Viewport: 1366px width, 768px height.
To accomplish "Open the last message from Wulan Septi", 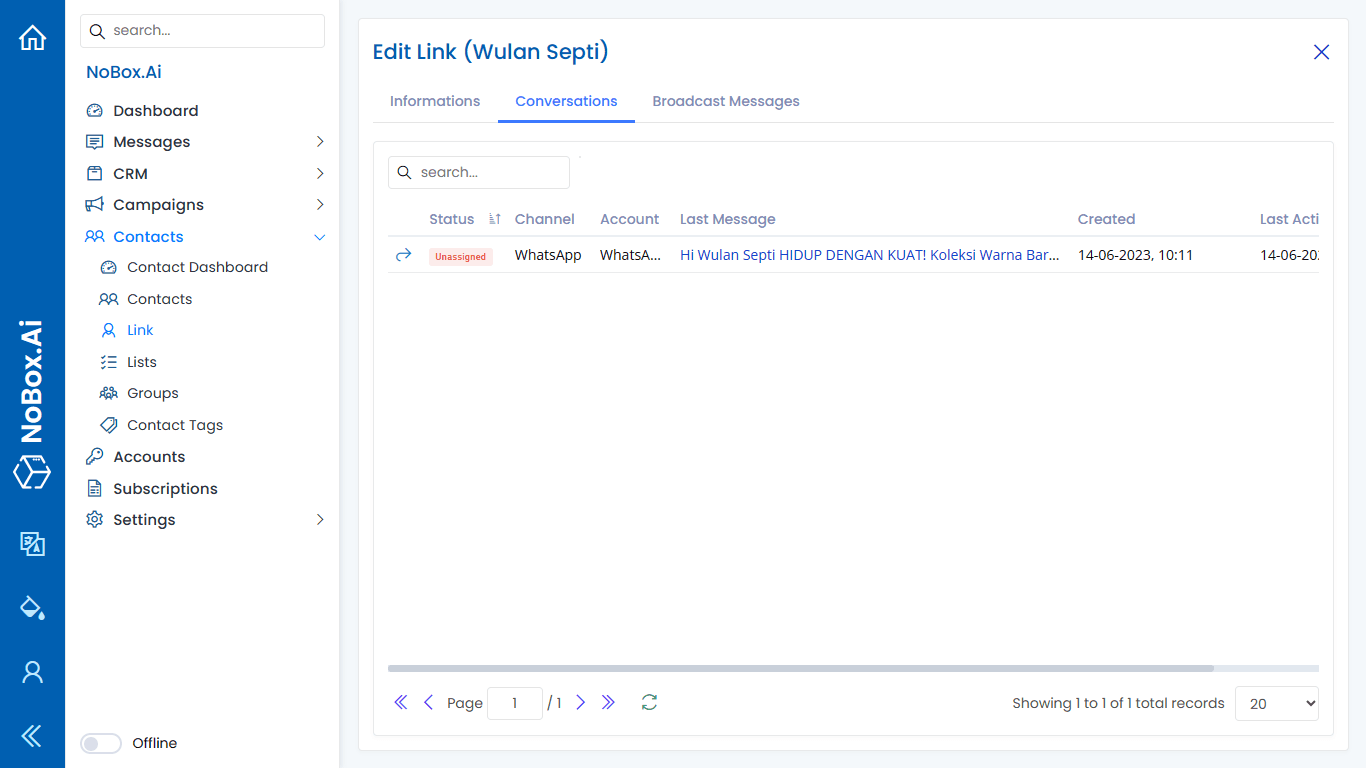I will pyautogui.click(x=869, y=255).
